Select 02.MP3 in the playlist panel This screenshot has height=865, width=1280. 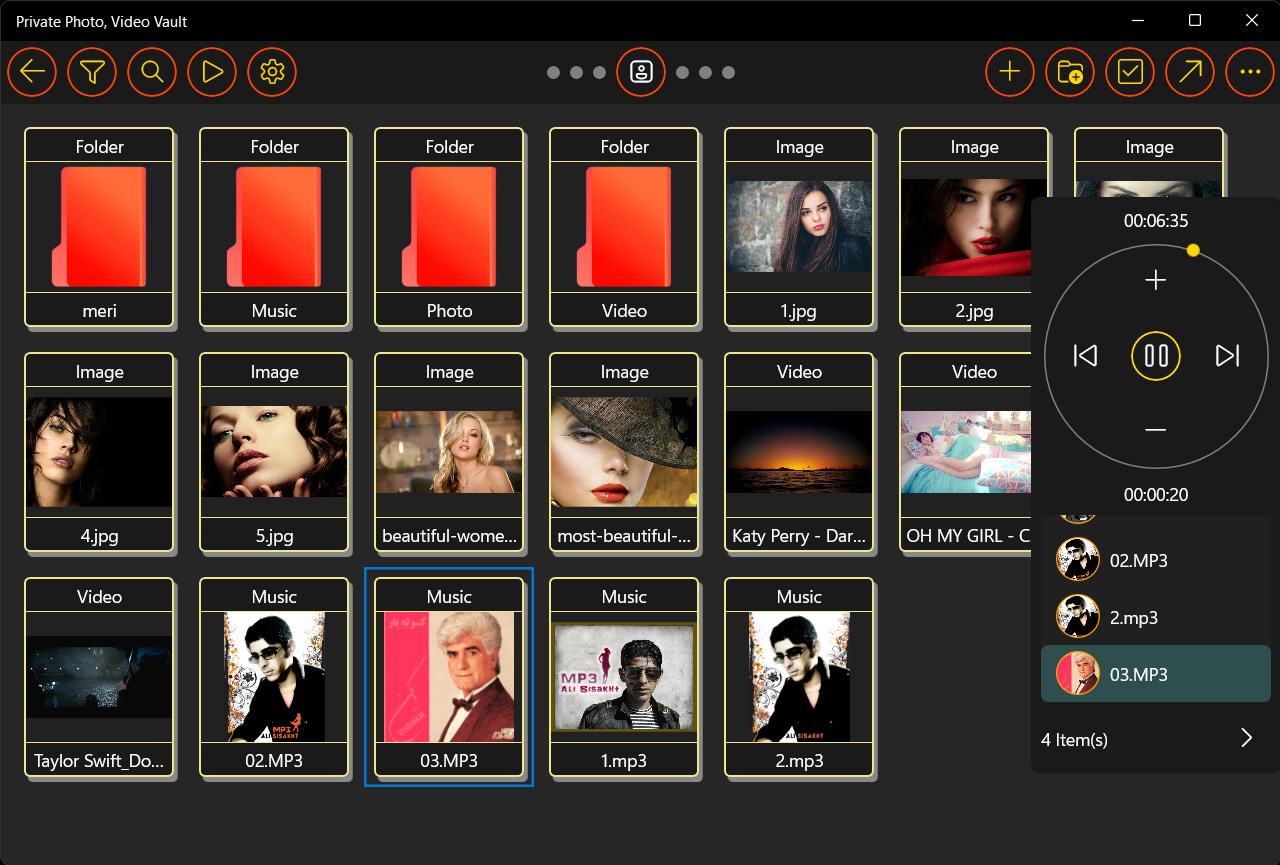[1138, 560]
